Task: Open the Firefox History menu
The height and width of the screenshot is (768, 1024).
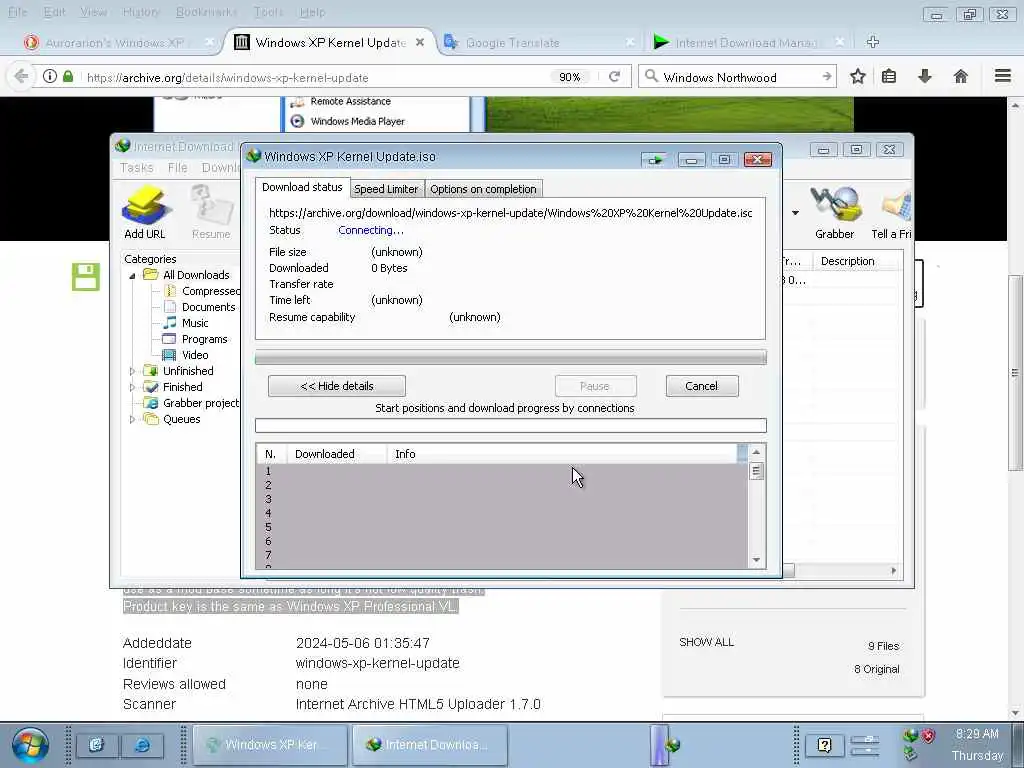Action: coord(140,12)
